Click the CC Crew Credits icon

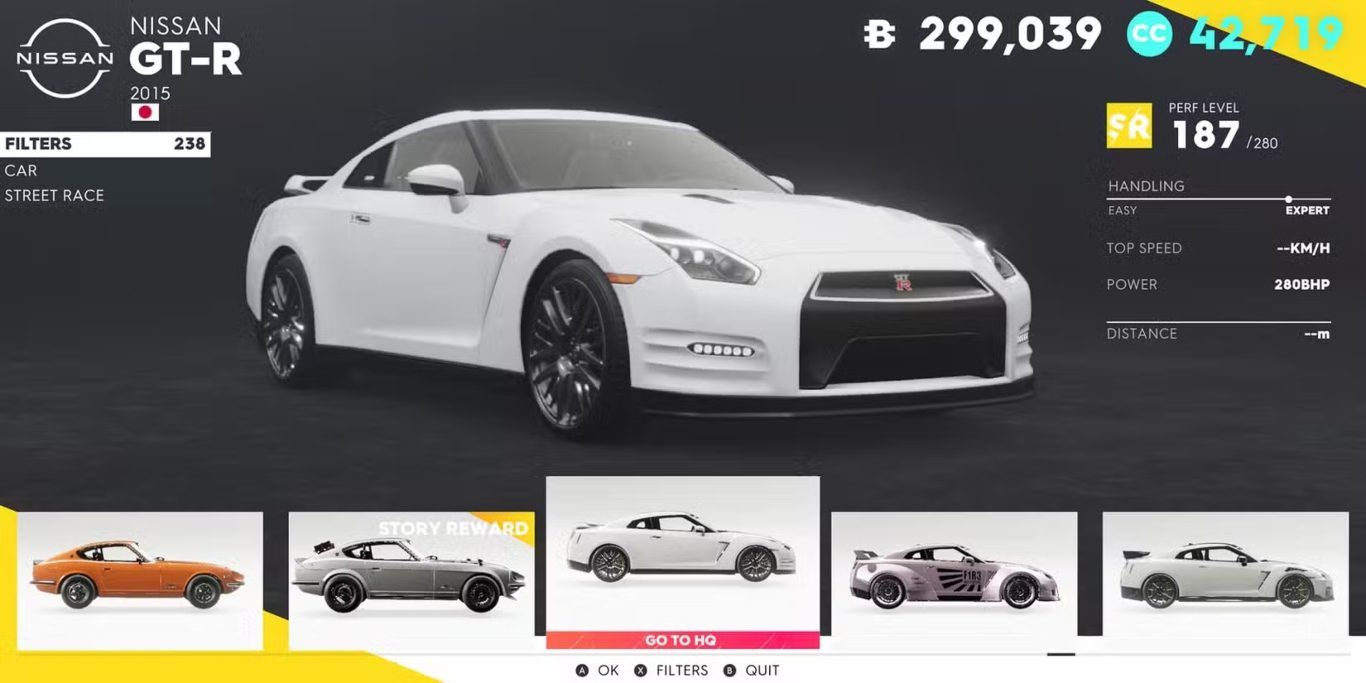click(x=1149, y=35)
